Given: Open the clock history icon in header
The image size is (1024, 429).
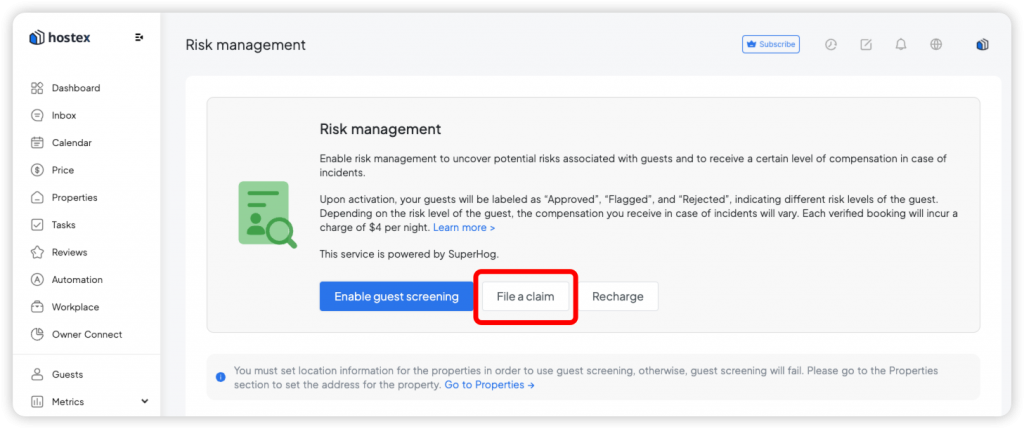Looking at the screenshot, I should click(x=831, y=44).
